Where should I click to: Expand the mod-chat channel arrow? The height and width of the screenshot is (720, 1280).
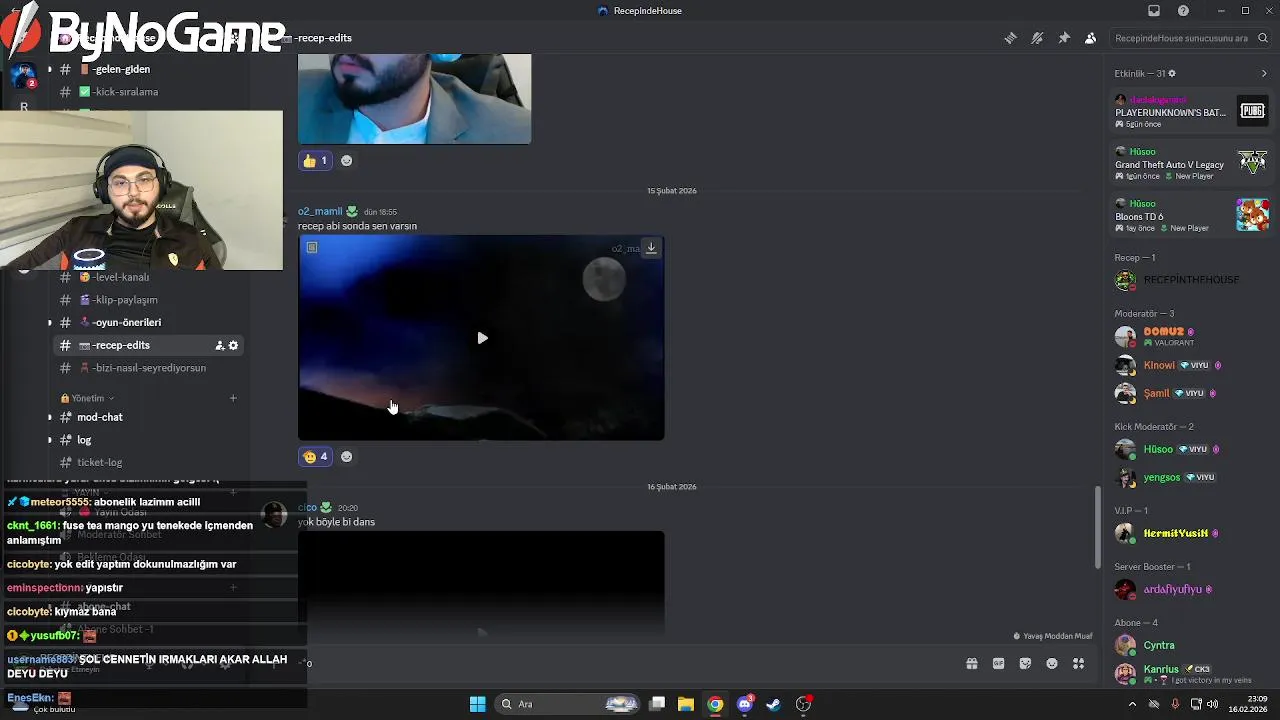tap(49, 417)
